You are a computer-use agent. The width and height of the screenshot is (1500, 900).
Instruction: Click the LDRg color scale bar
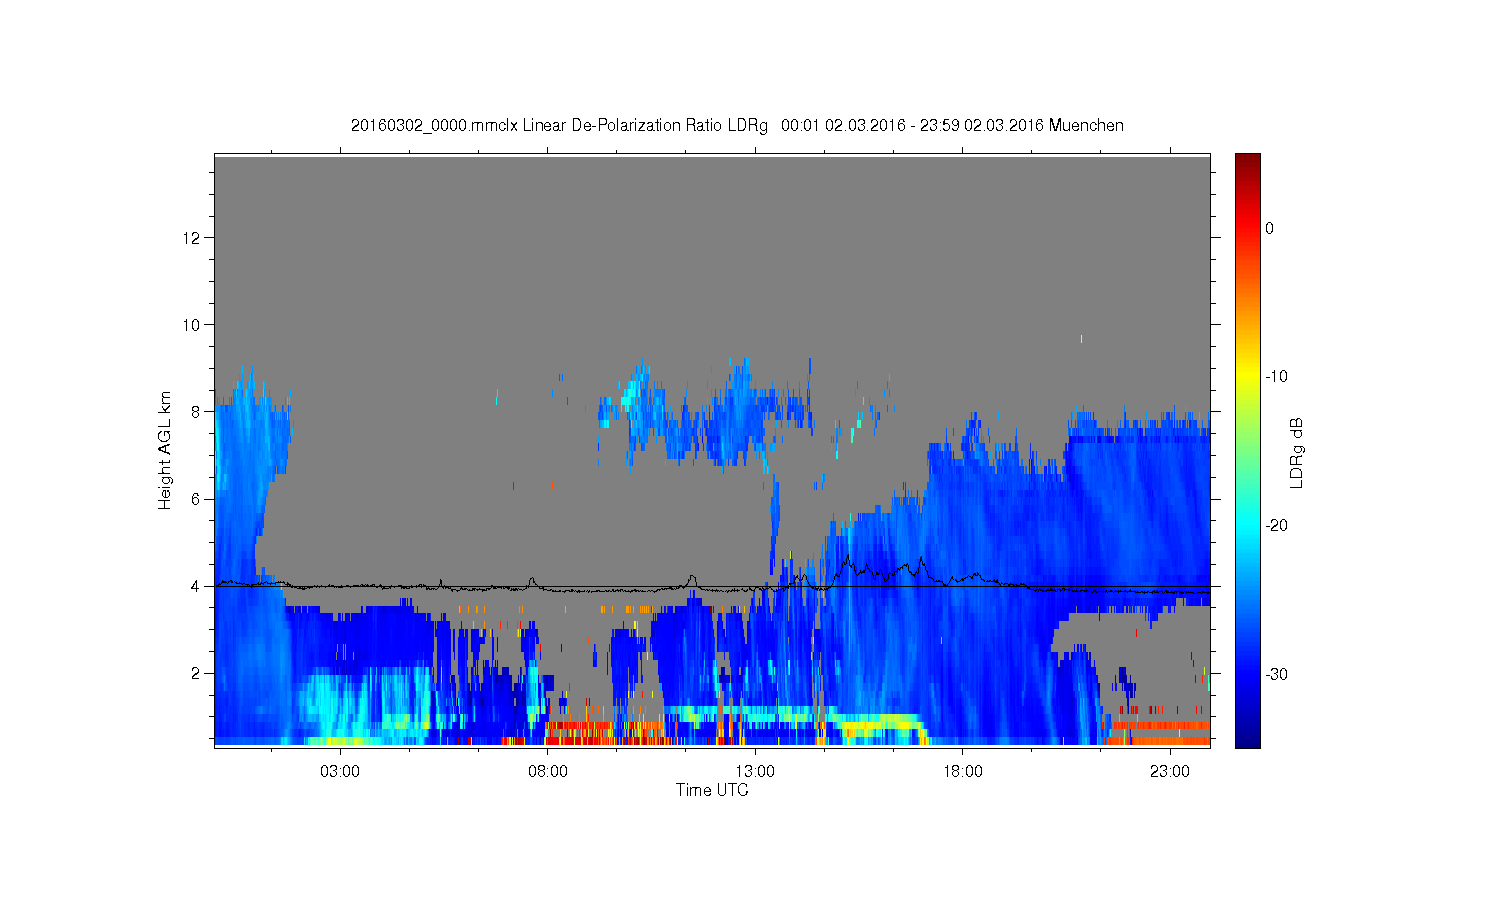1248,450
